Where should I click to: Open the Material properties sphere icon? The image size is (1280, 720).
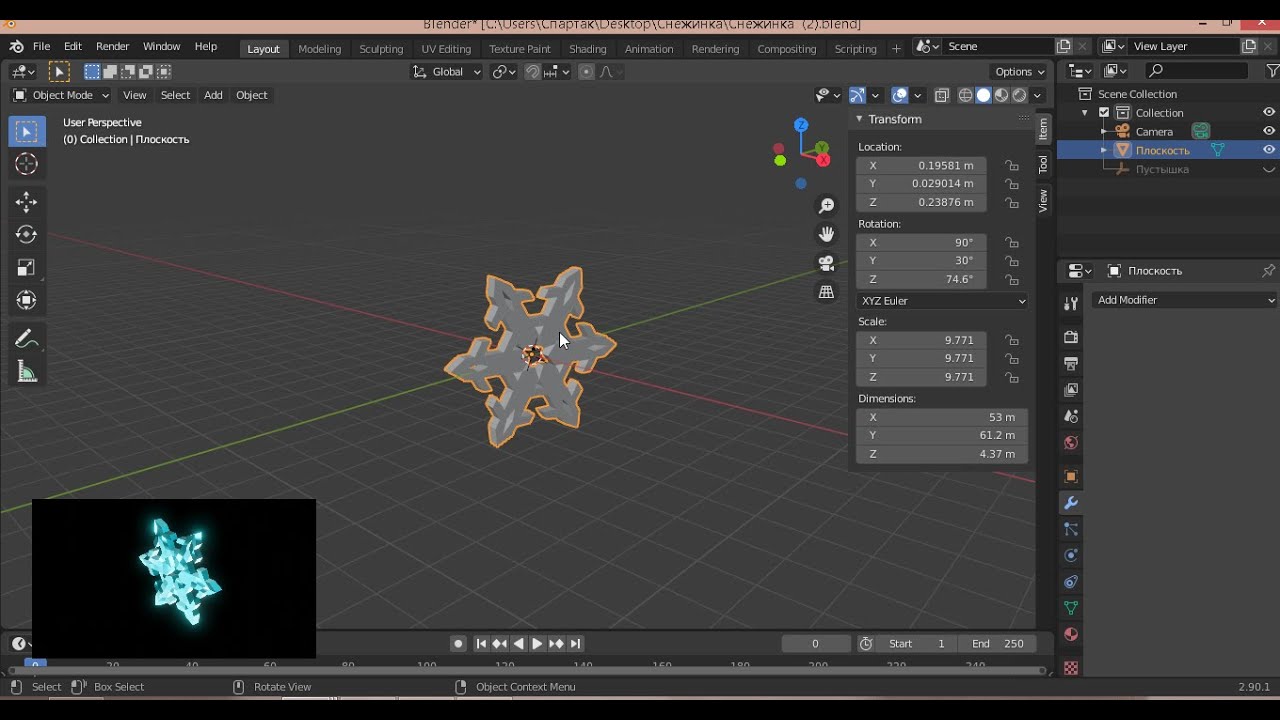tap(1071, 634)
